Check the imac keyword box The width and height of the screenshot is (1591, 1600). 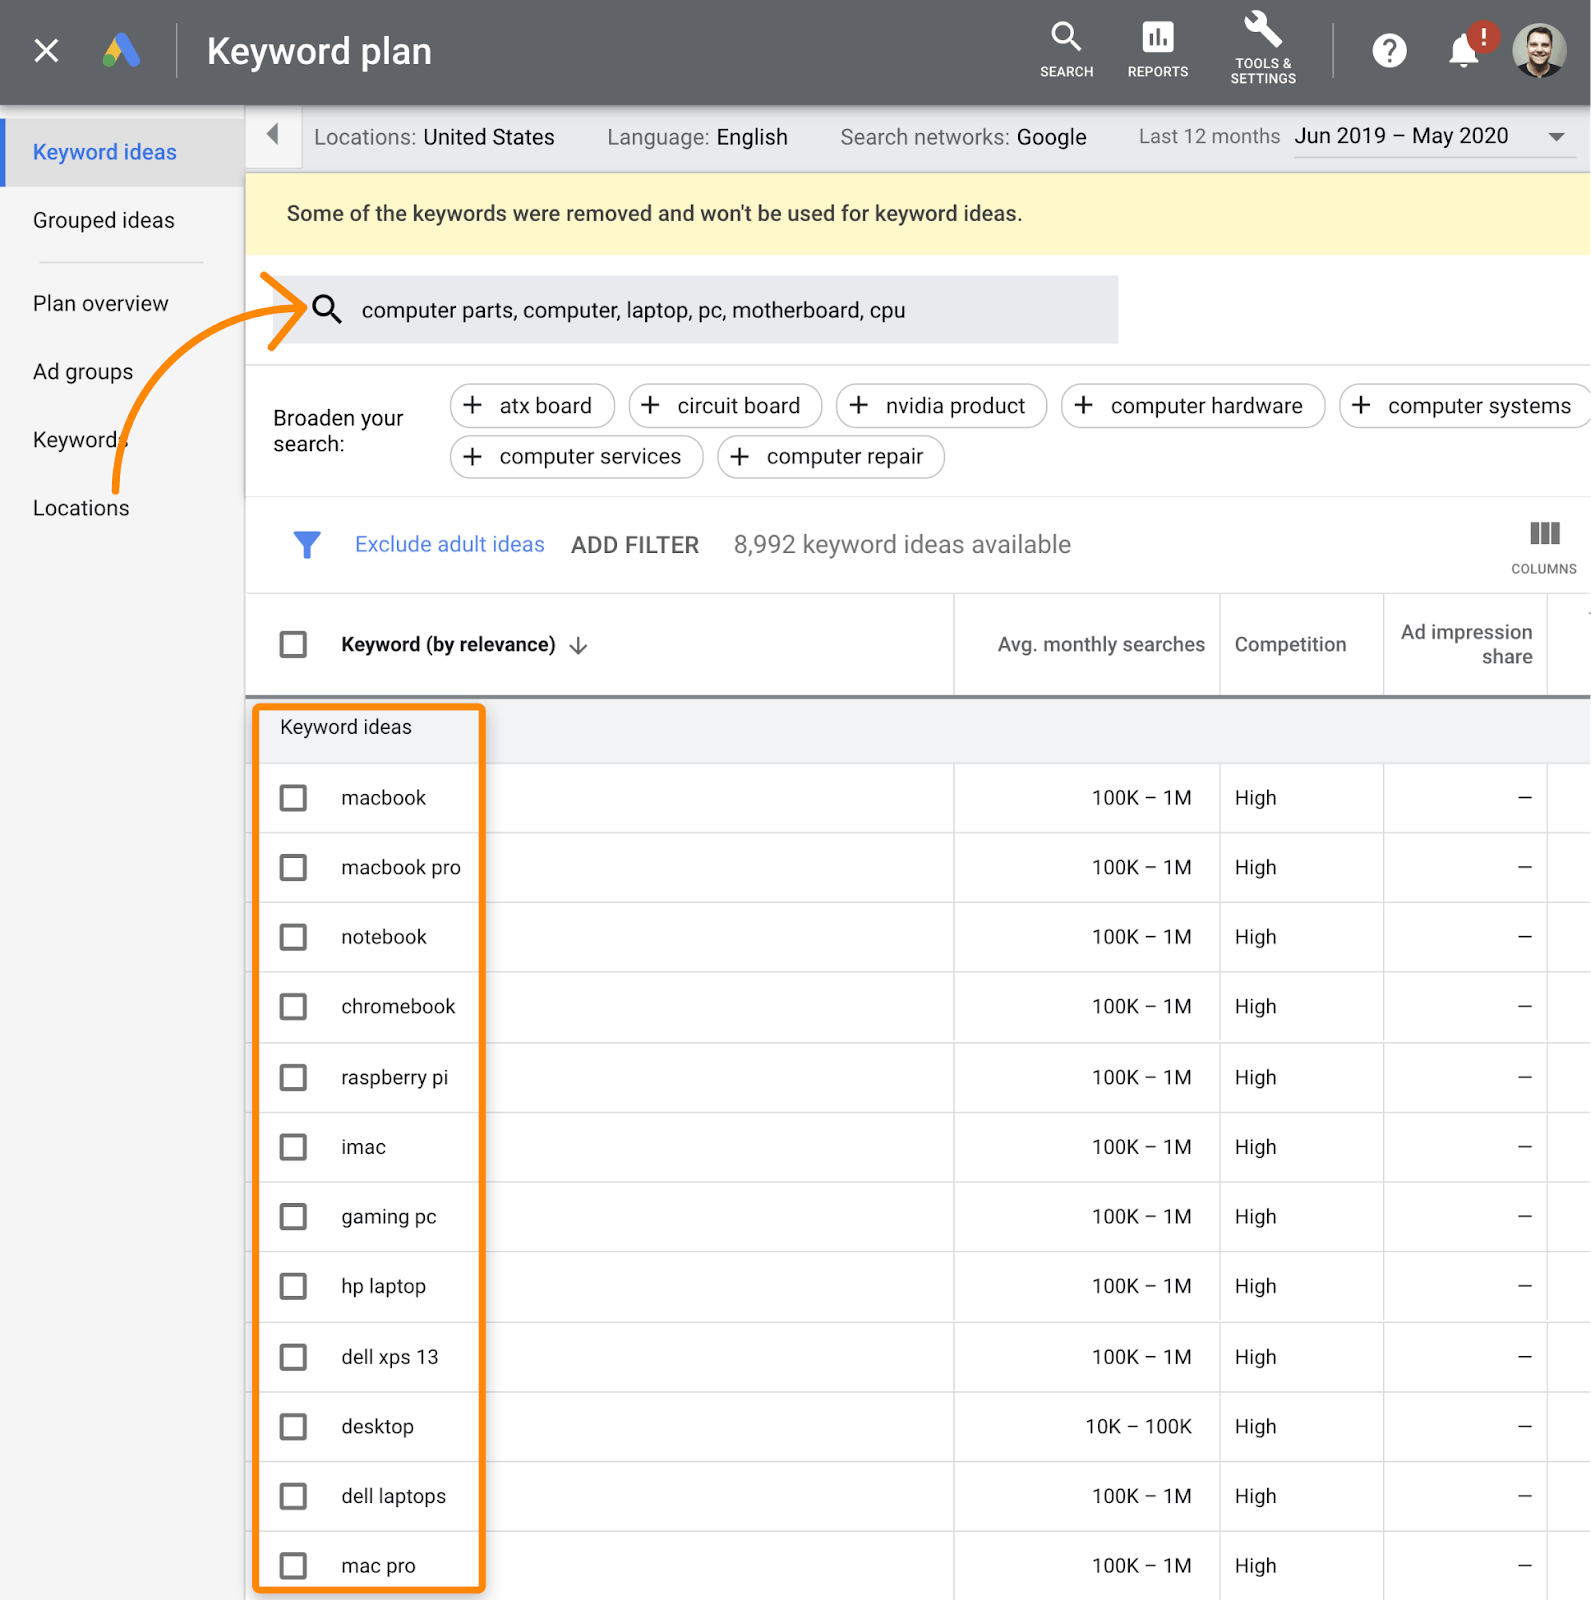pyautogui.click(x=293, y=1147)
